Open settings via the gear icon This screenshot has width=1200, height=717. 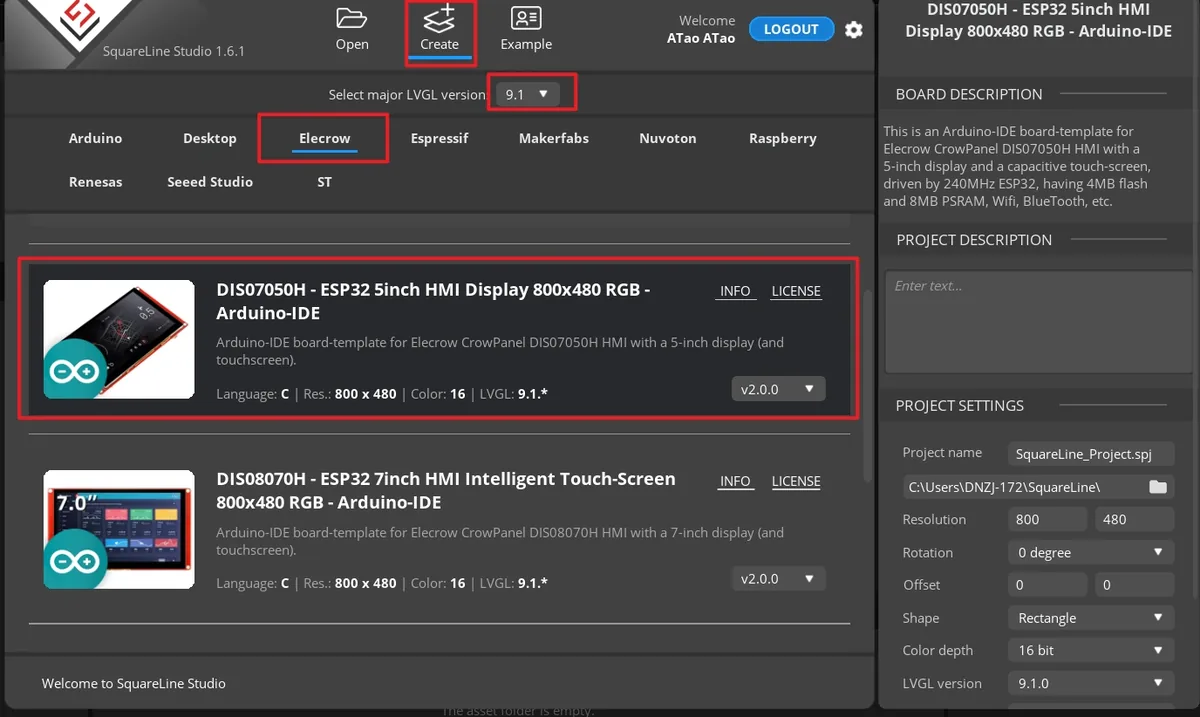[x=853, y=29]
